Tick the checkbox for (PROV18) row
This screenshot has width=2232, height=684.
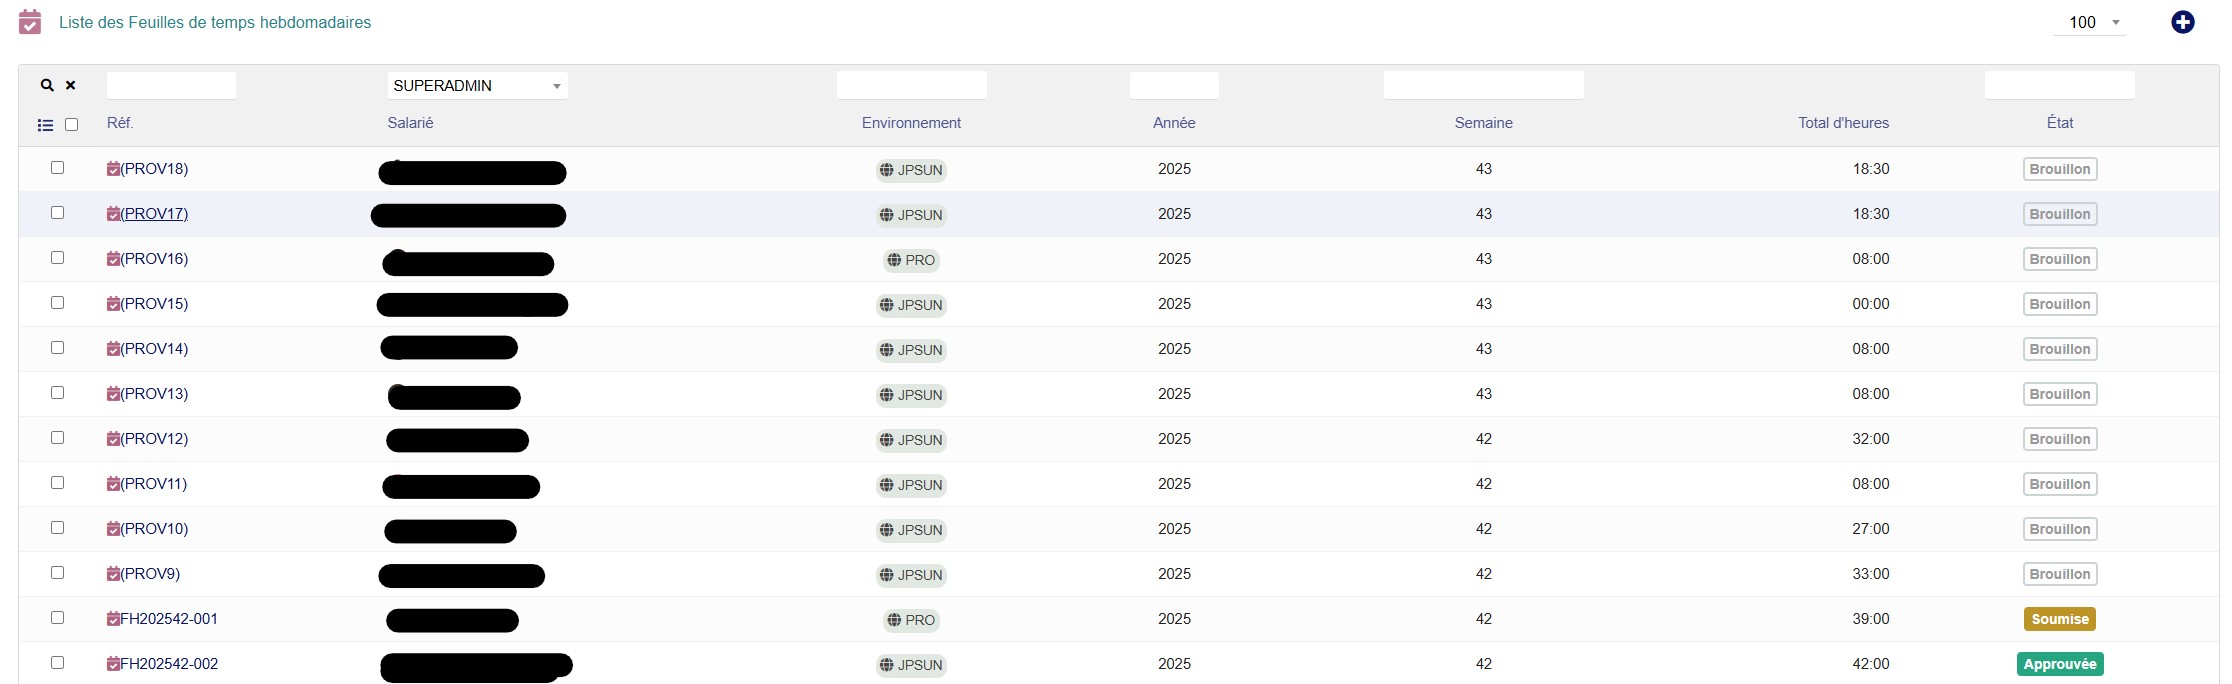[x=57, y=168]
